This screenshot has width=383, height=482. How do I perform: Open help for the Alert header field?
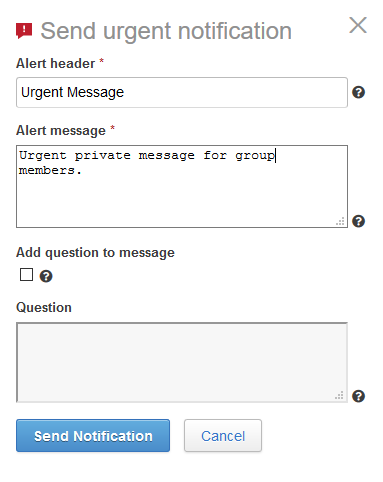[x=359, y=92]
